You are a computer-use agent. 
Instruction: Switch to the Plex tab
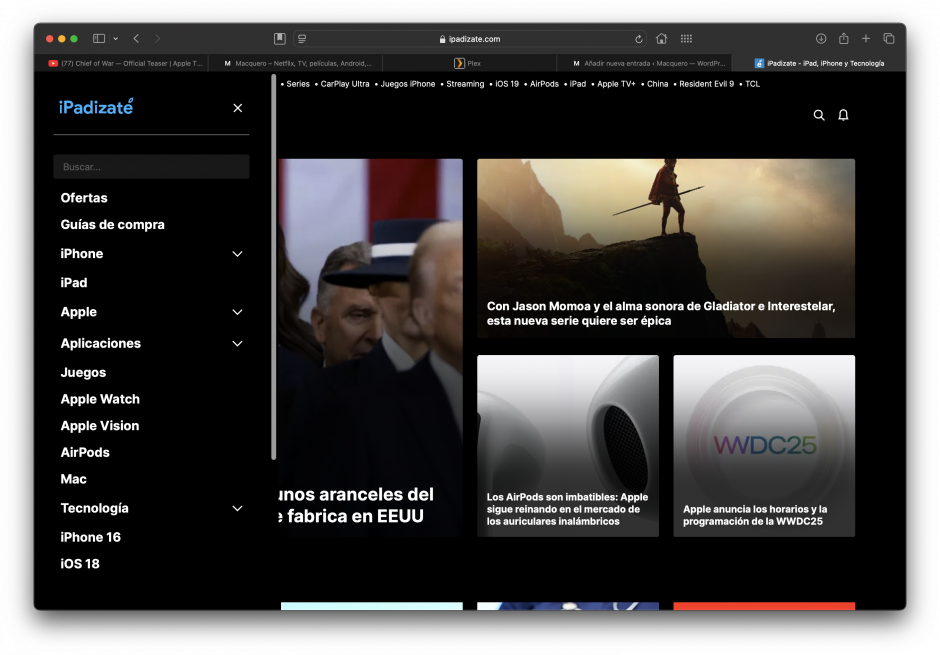coord(469,63)
